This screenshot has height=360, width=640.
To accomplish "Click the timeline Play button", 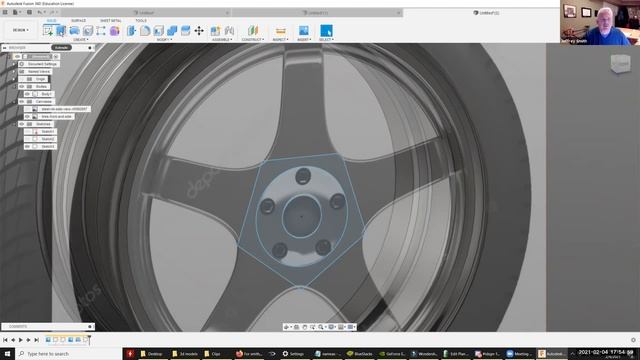I will click(x=20, y=340).
